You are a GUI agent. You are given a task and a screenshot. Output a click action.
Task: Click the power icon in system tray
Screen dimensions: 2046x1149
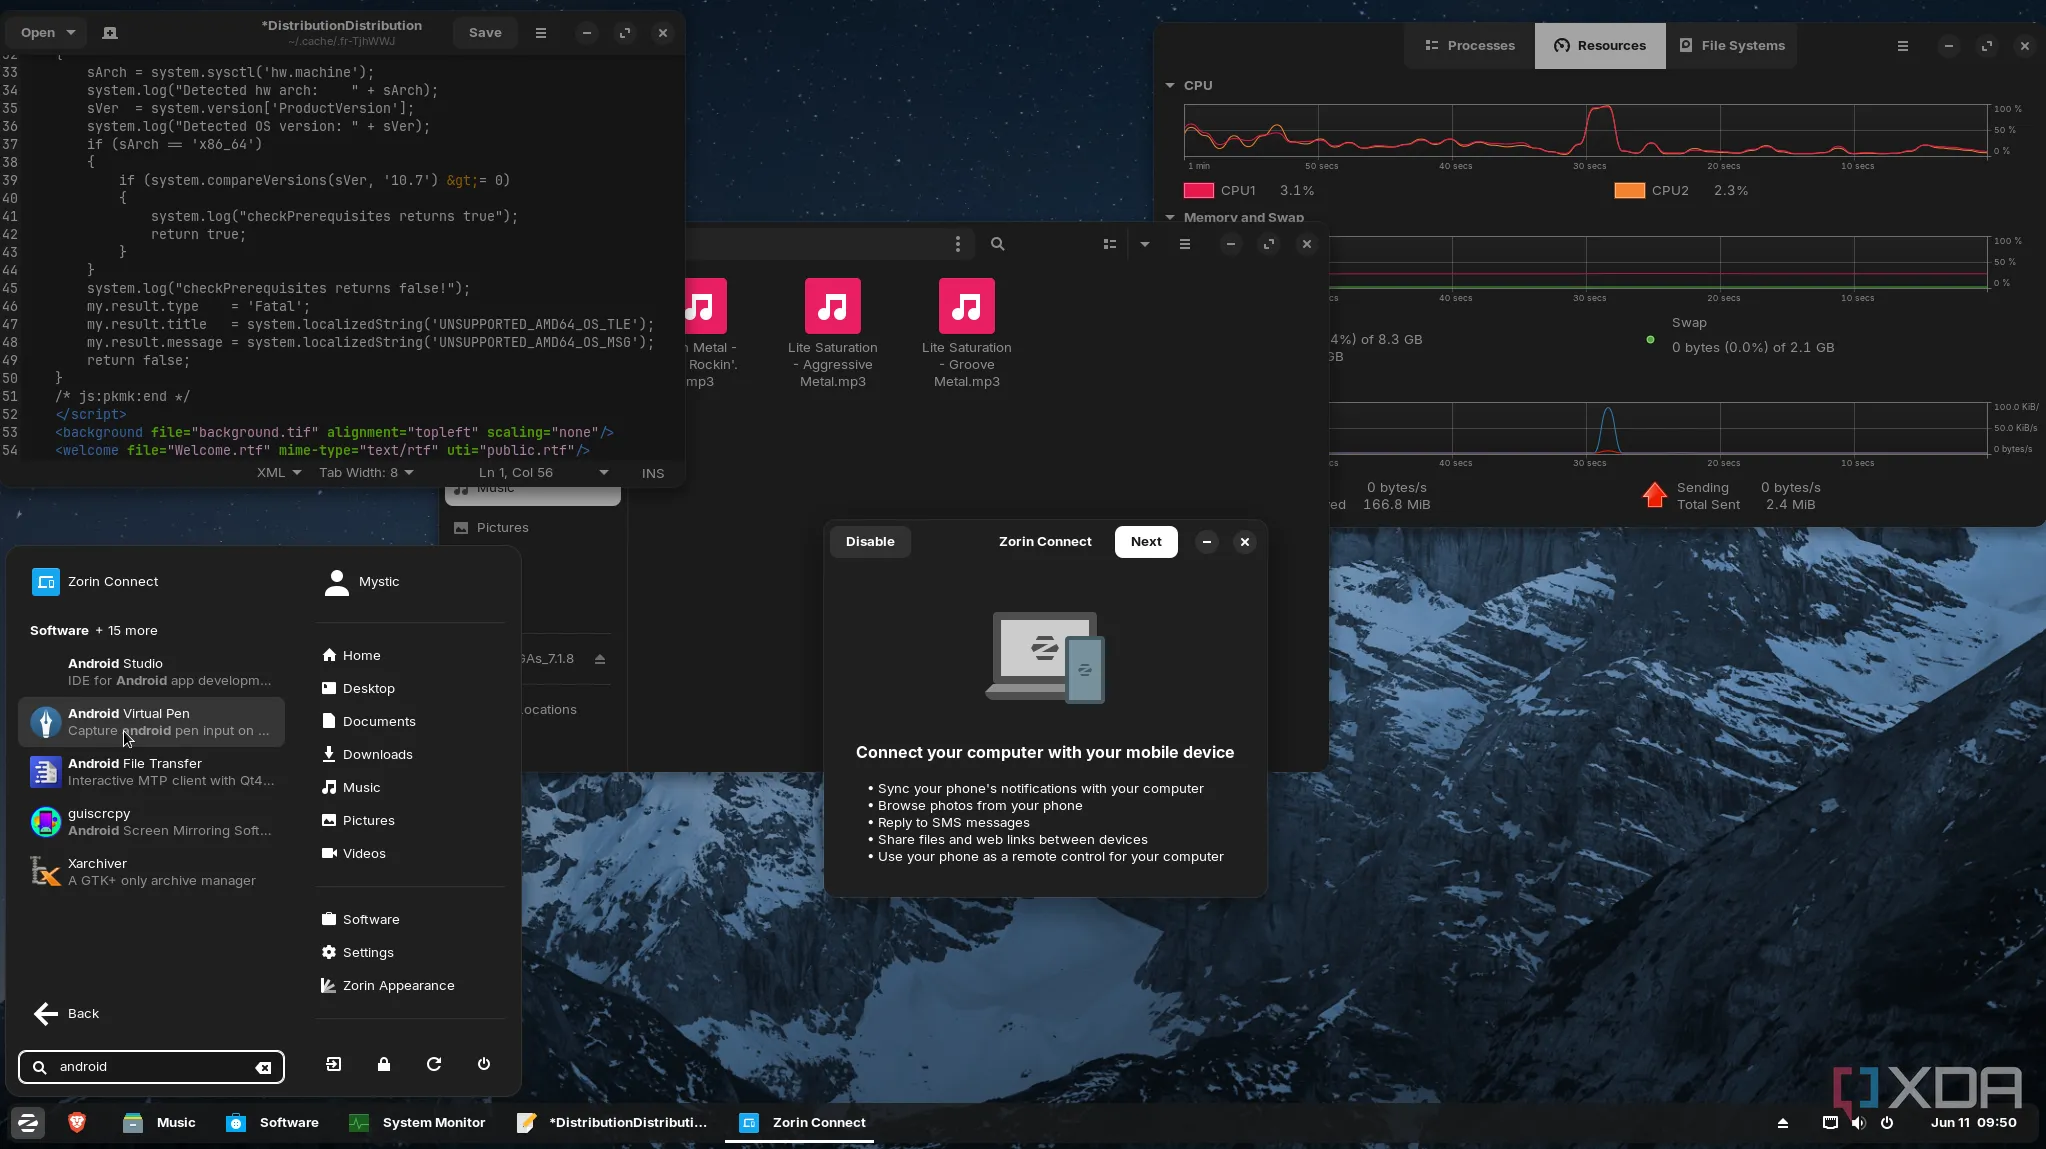(1887, 1123)
